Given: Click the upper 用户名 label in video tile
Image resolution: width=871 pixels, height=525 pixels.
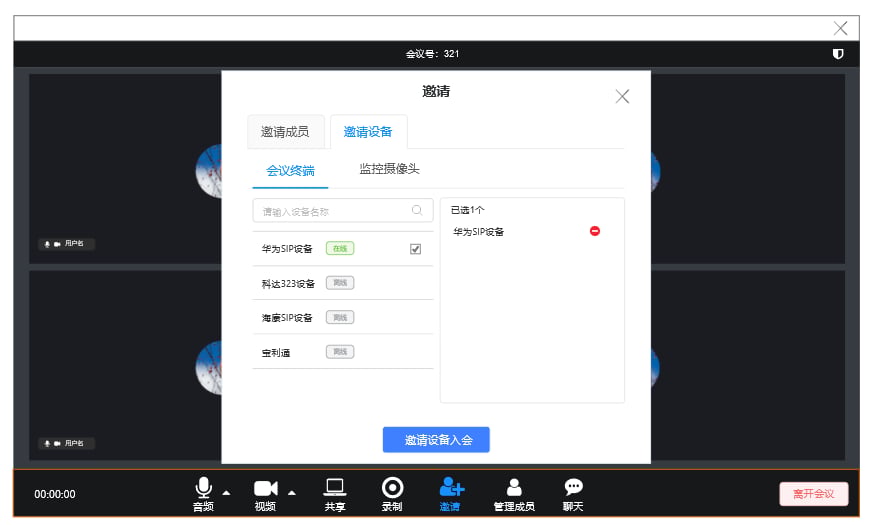Looking at the screenshot, I should pyautogui.click(x=74, y=243).
